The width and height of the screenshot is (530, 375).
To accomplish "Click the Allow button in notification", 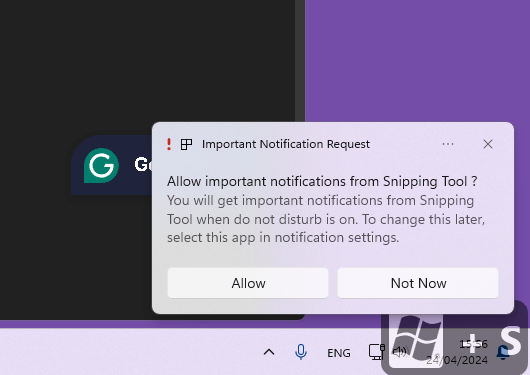I will pyautogui.click(x=248, y=283).
